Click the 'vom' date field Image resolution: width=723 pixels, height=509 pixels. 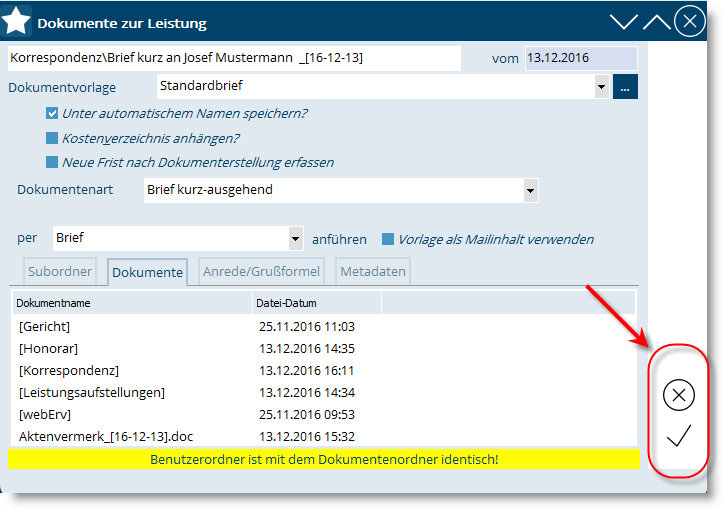(580, 58)
